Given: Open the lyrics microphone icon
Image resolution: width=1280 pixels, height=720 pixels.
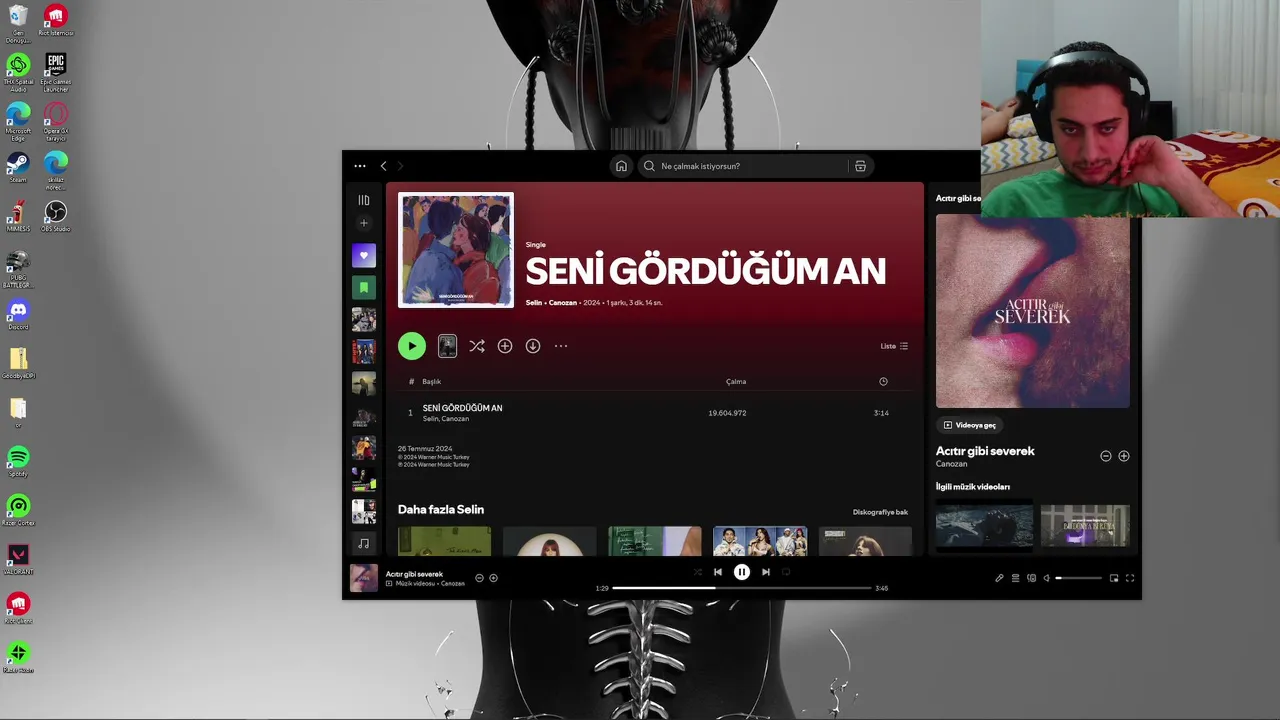Looking at the screenshot, I should (999, 578).
